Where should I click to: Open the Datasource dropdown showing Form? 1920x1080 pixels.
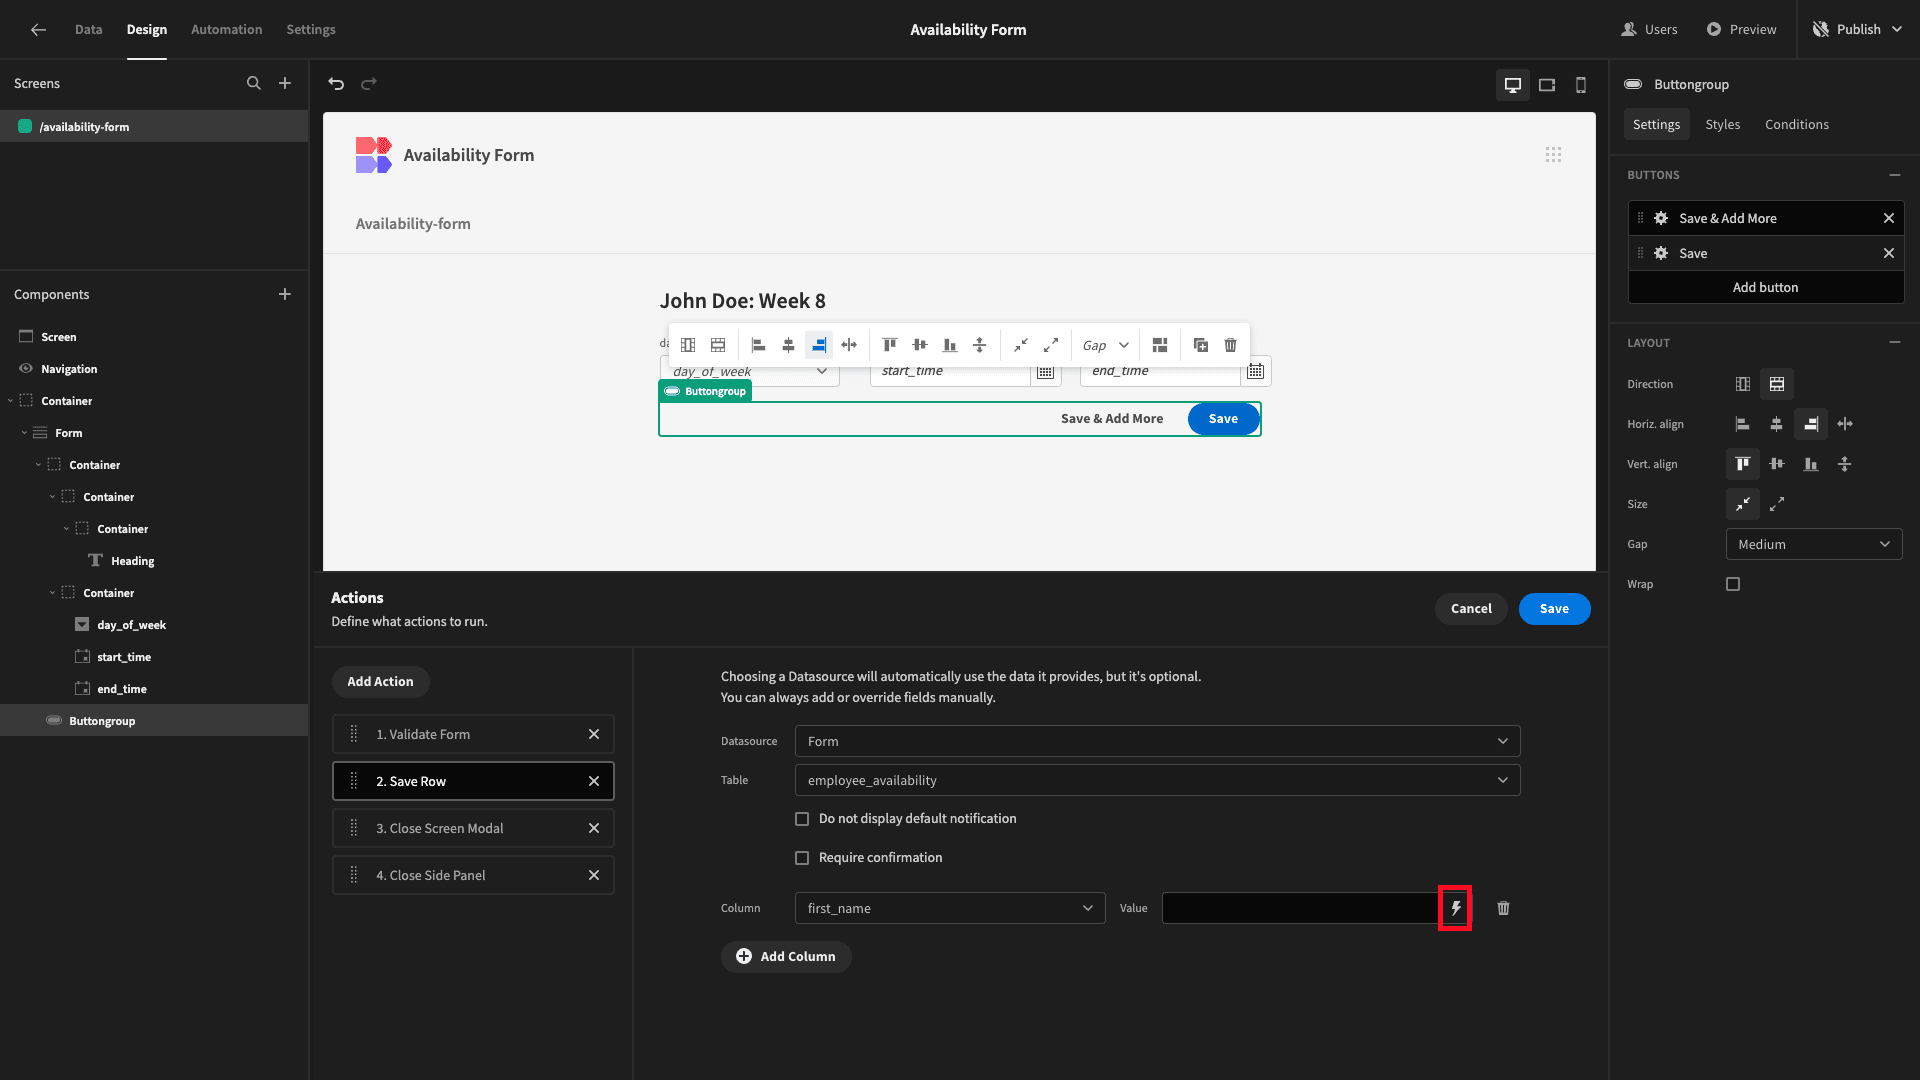[x=1157, y=741]
